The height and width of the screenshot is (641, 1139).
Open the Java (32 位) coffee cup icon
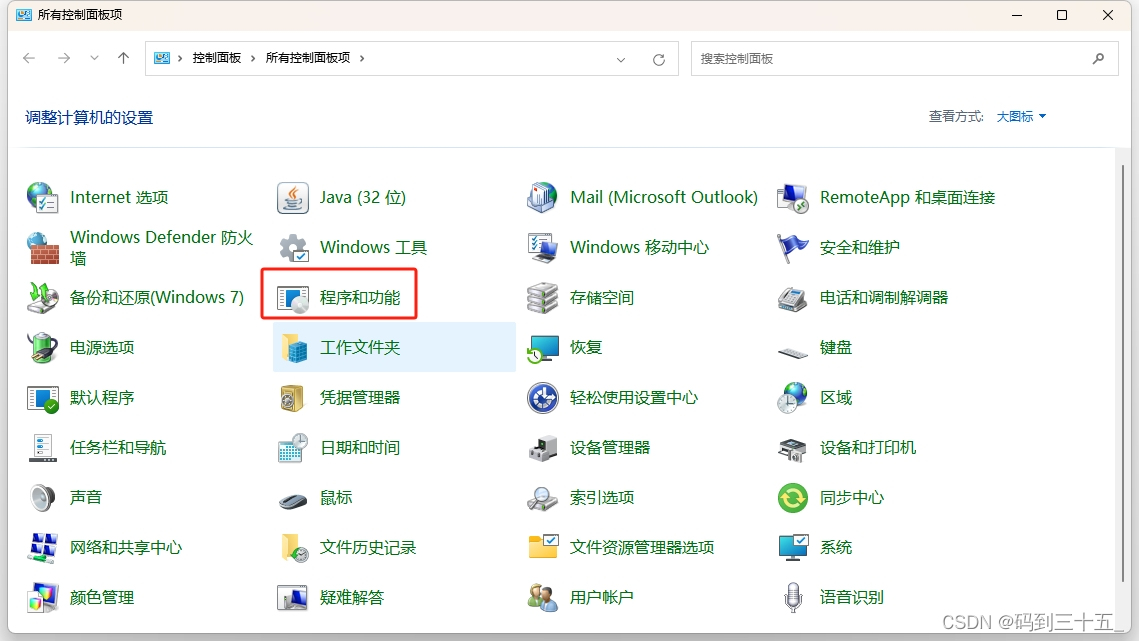tap(293, 198)
